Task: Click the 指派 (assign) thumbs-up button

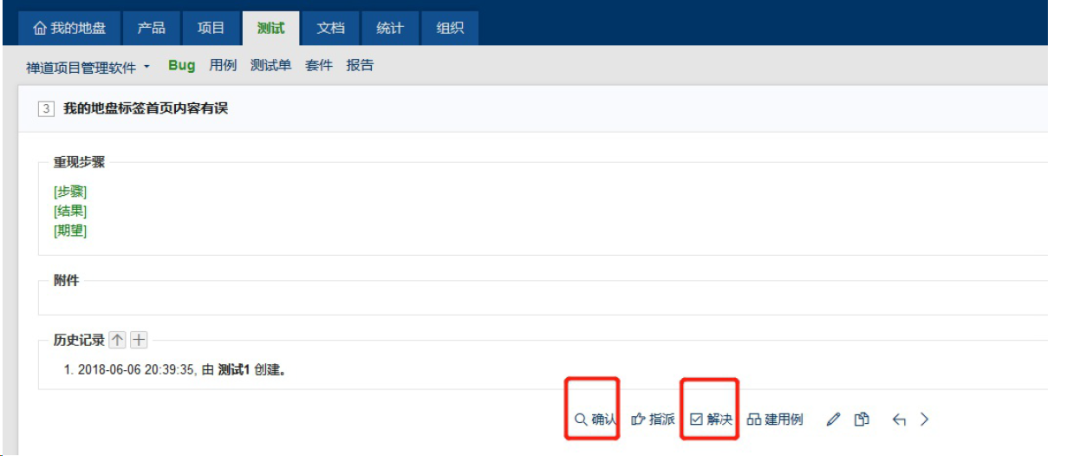Action: click(x=652, y=420)
